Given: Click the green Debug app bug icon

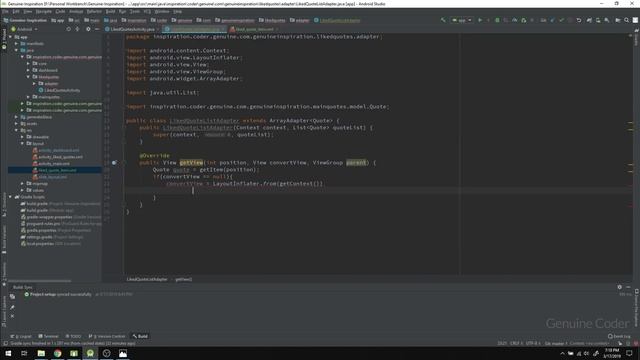Looking at the screenshot, I should pyautogui.click(x=497, y=20).
